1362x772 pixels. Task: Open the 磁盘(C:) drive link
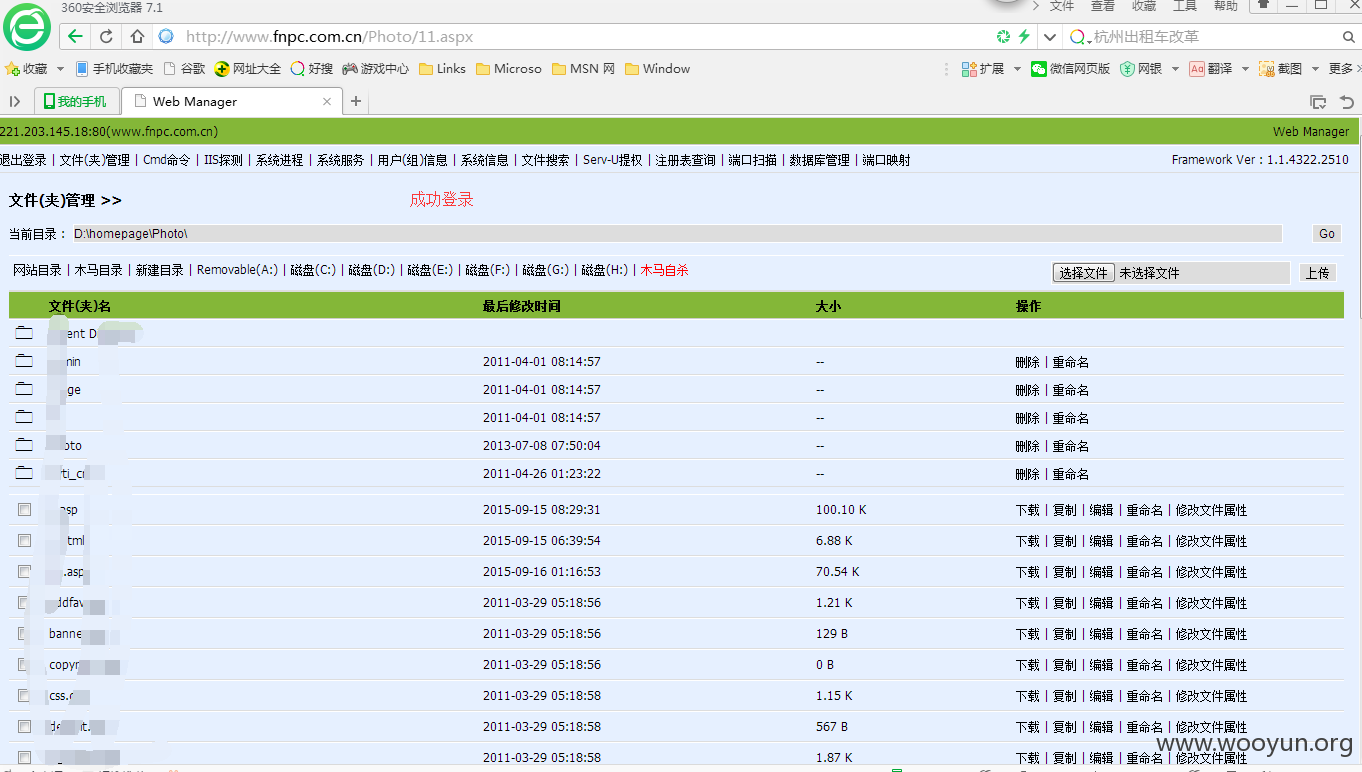pyautogui.click(x=313, y=270)
